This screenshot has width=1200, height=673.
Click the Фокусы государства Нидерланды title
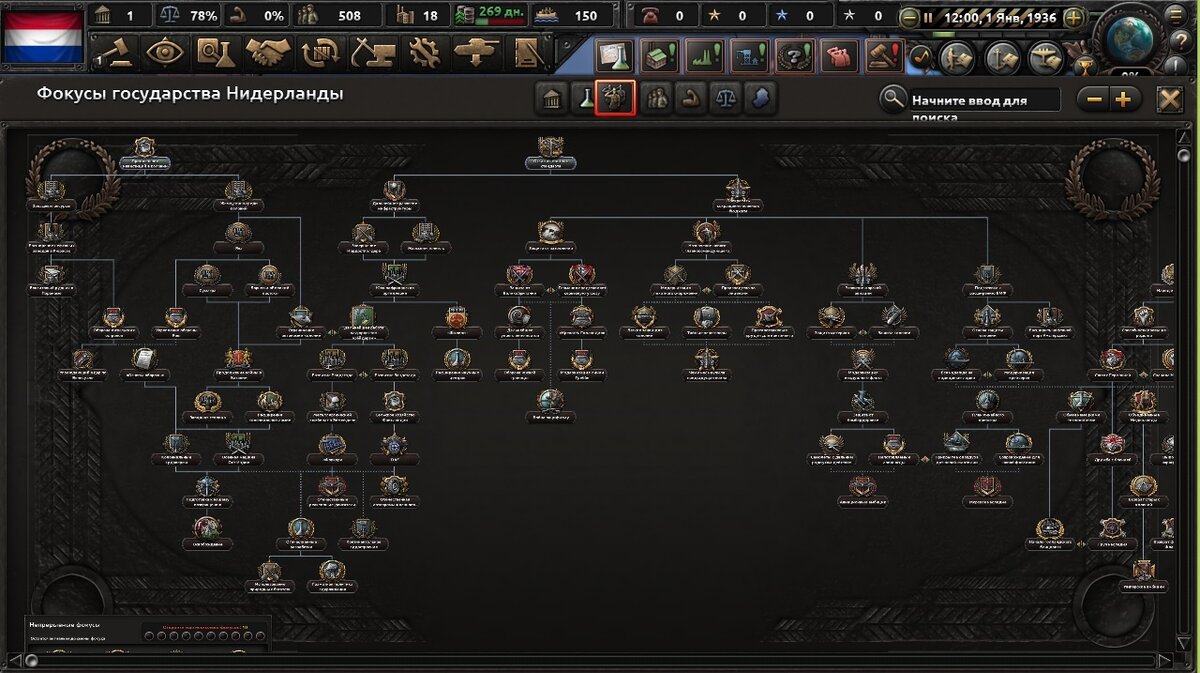coord(190,94)
